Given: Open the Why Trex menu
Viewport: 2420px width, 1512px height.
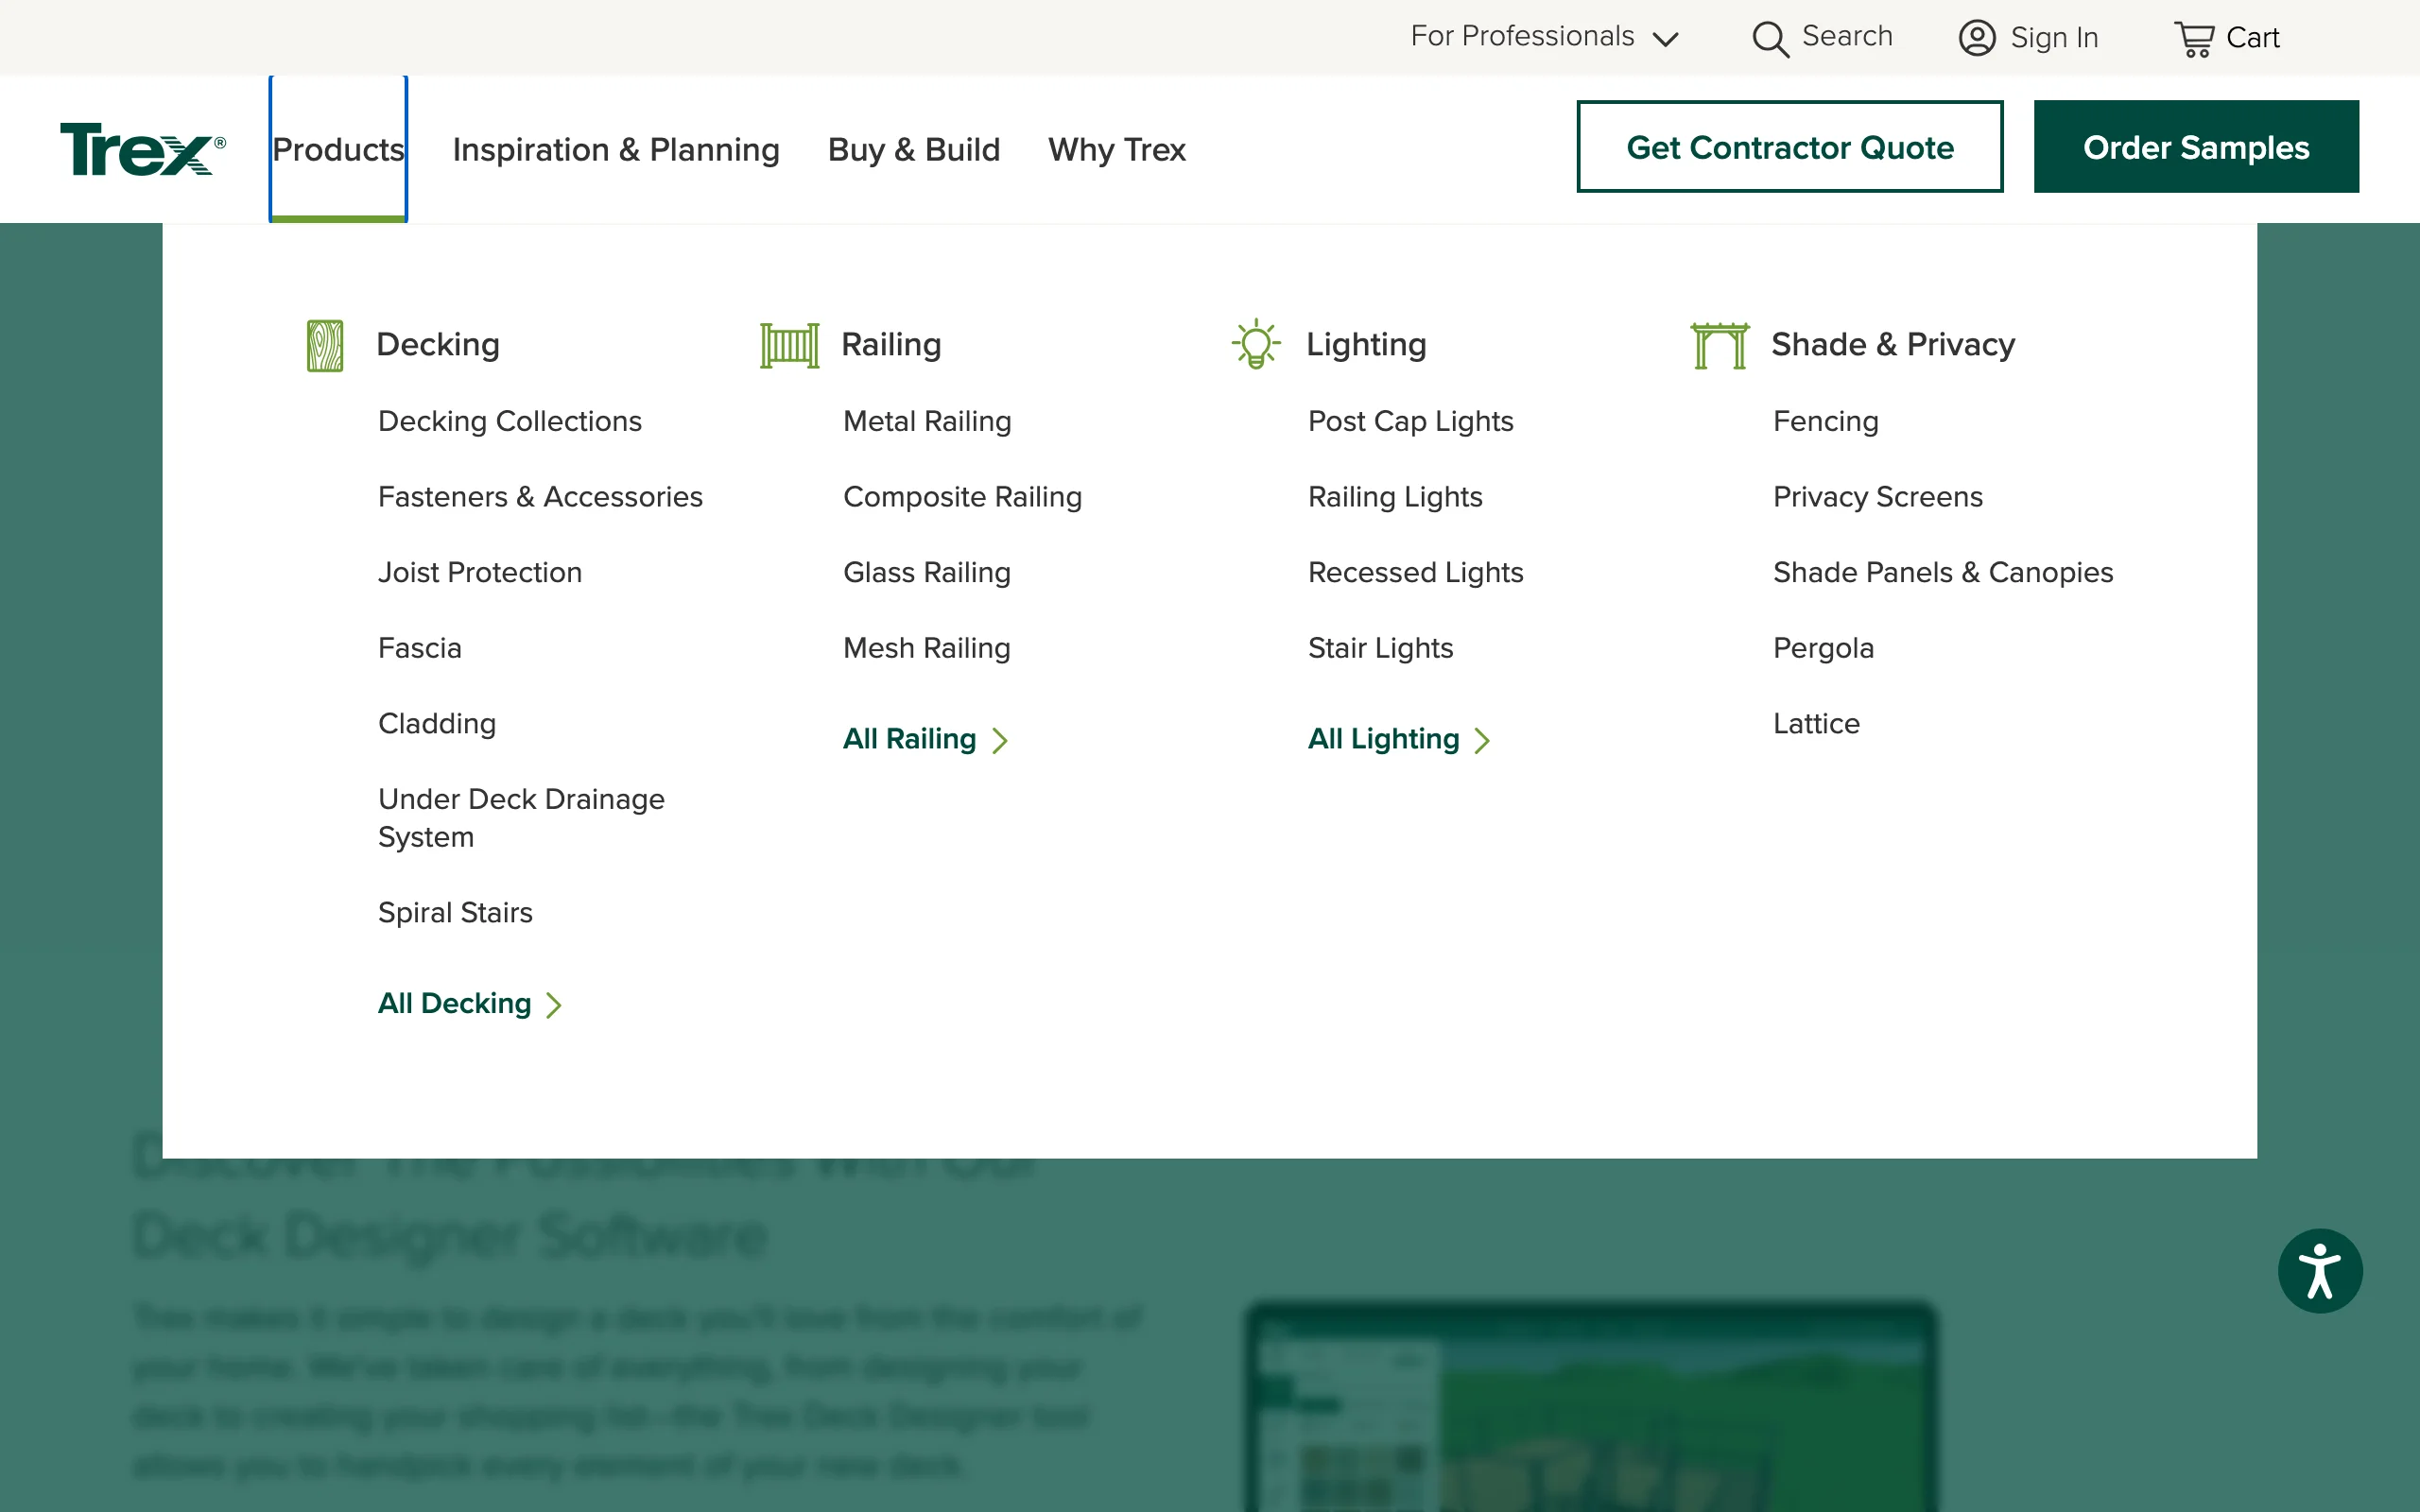Looking at the screenshot, I should pos(1117,150).
